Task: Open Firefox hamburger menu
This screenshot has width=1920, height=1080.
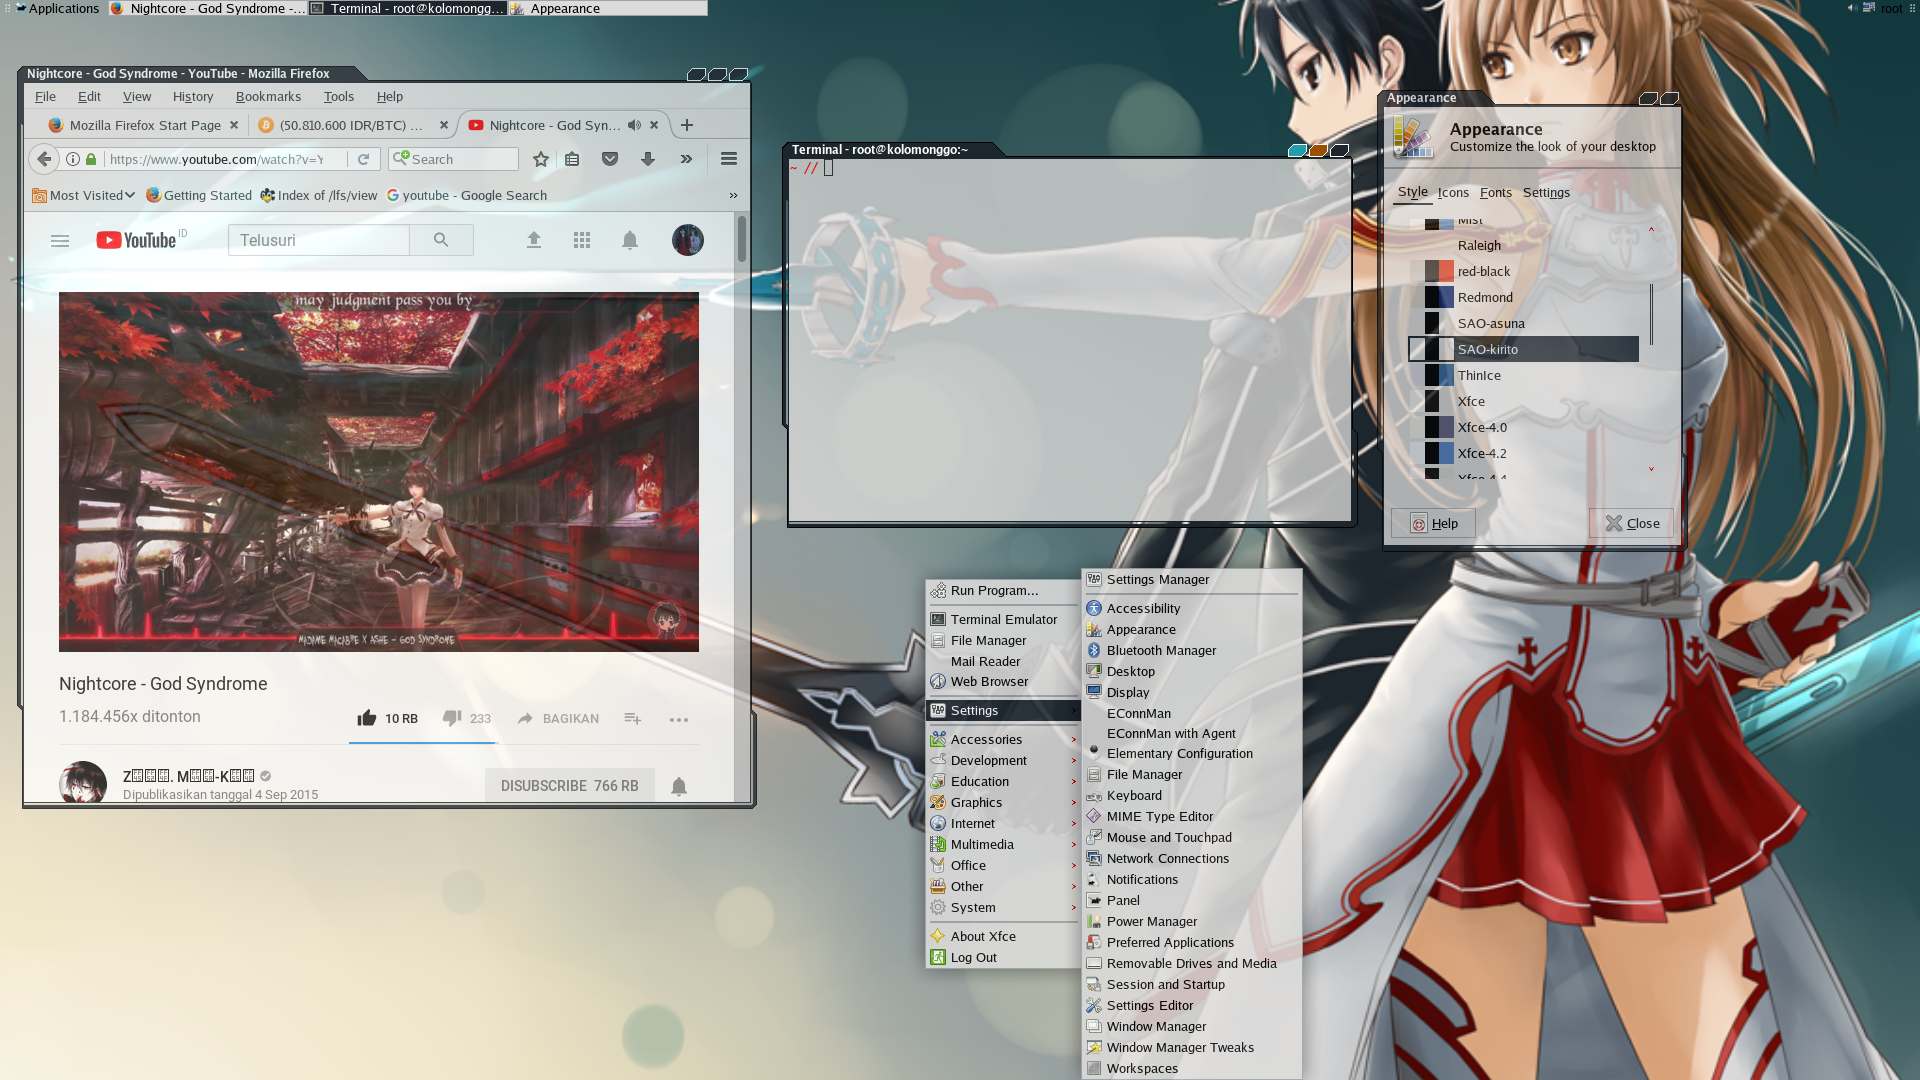Action: [729, 159]
